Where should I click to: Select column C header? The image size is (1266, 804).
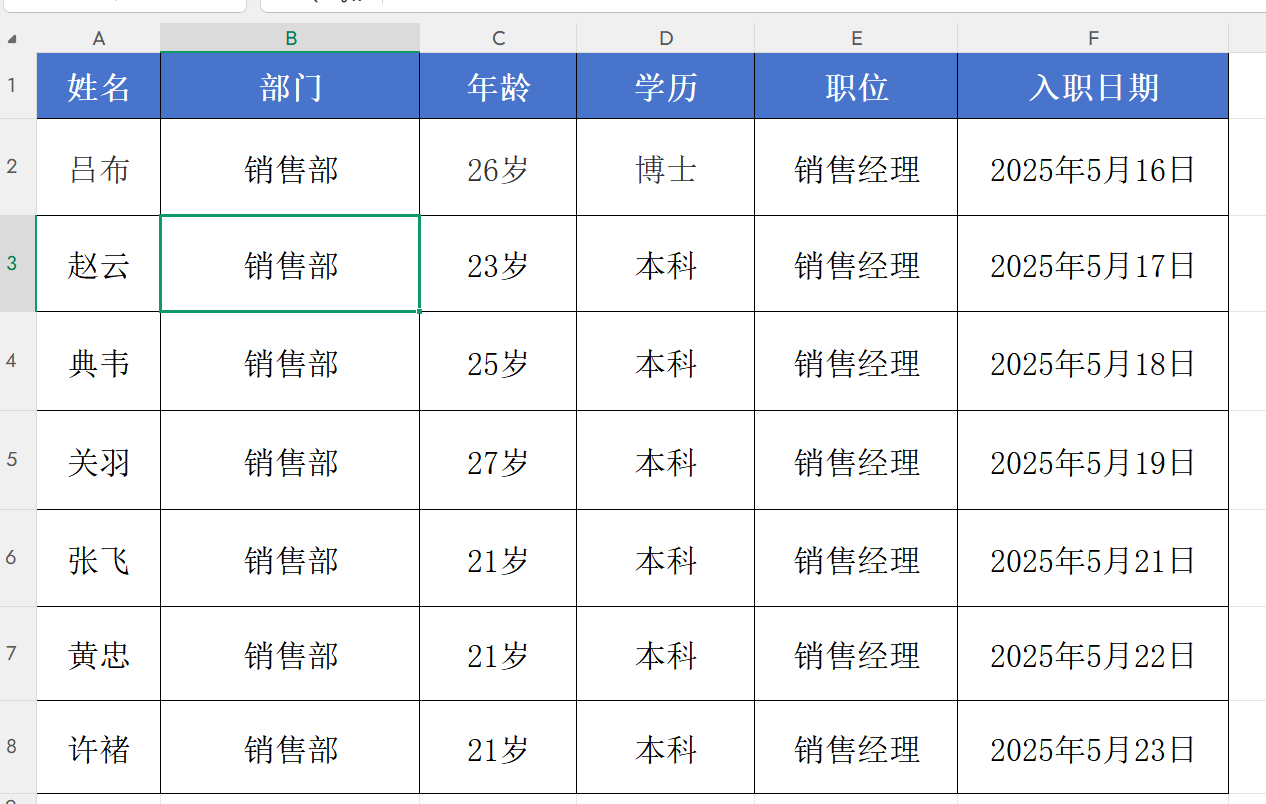498,38
